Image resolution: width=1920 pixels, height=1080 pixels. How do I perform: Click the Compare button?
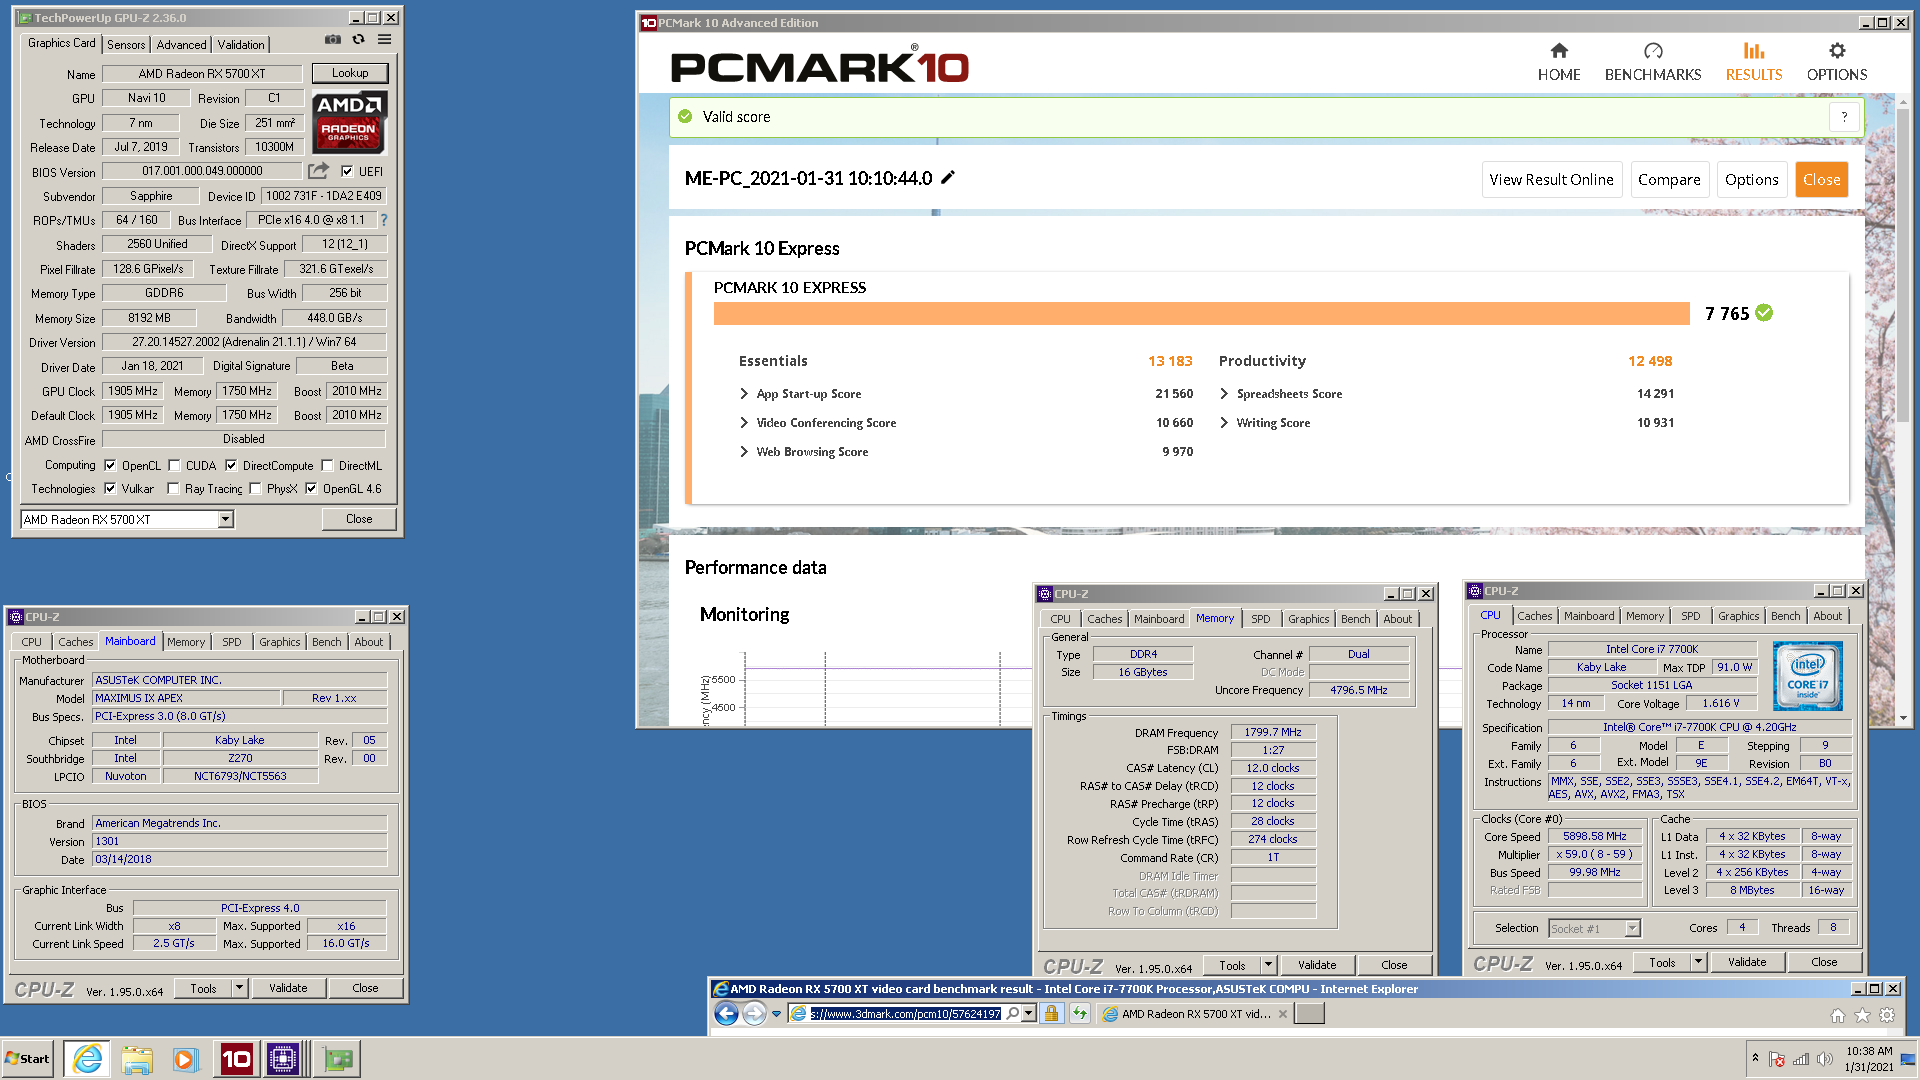tap(1669, 180)
